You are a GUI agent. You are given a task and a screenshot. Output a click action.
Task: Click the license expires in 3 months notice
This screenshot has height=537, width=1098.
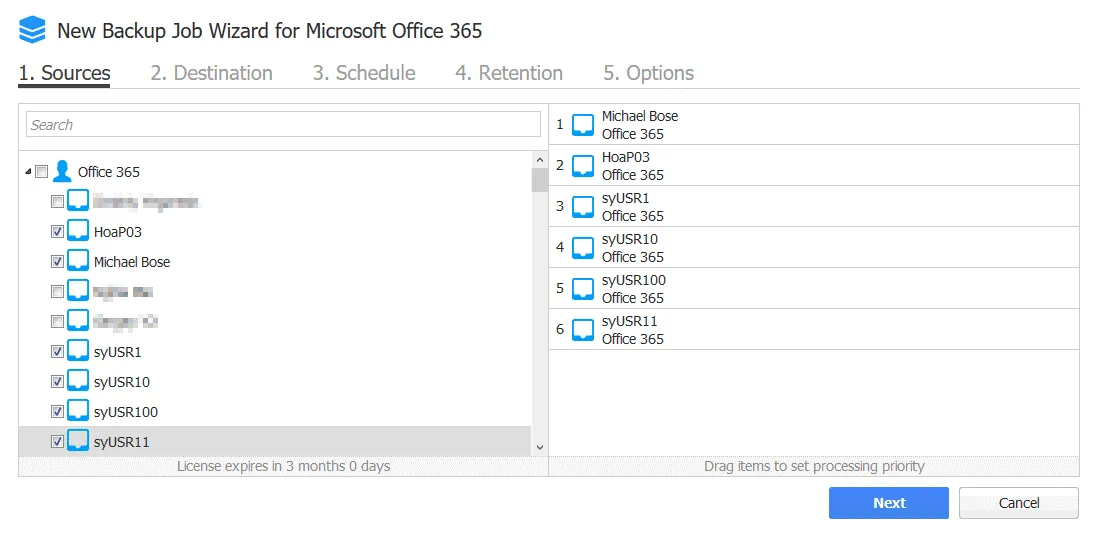[284, 466]
